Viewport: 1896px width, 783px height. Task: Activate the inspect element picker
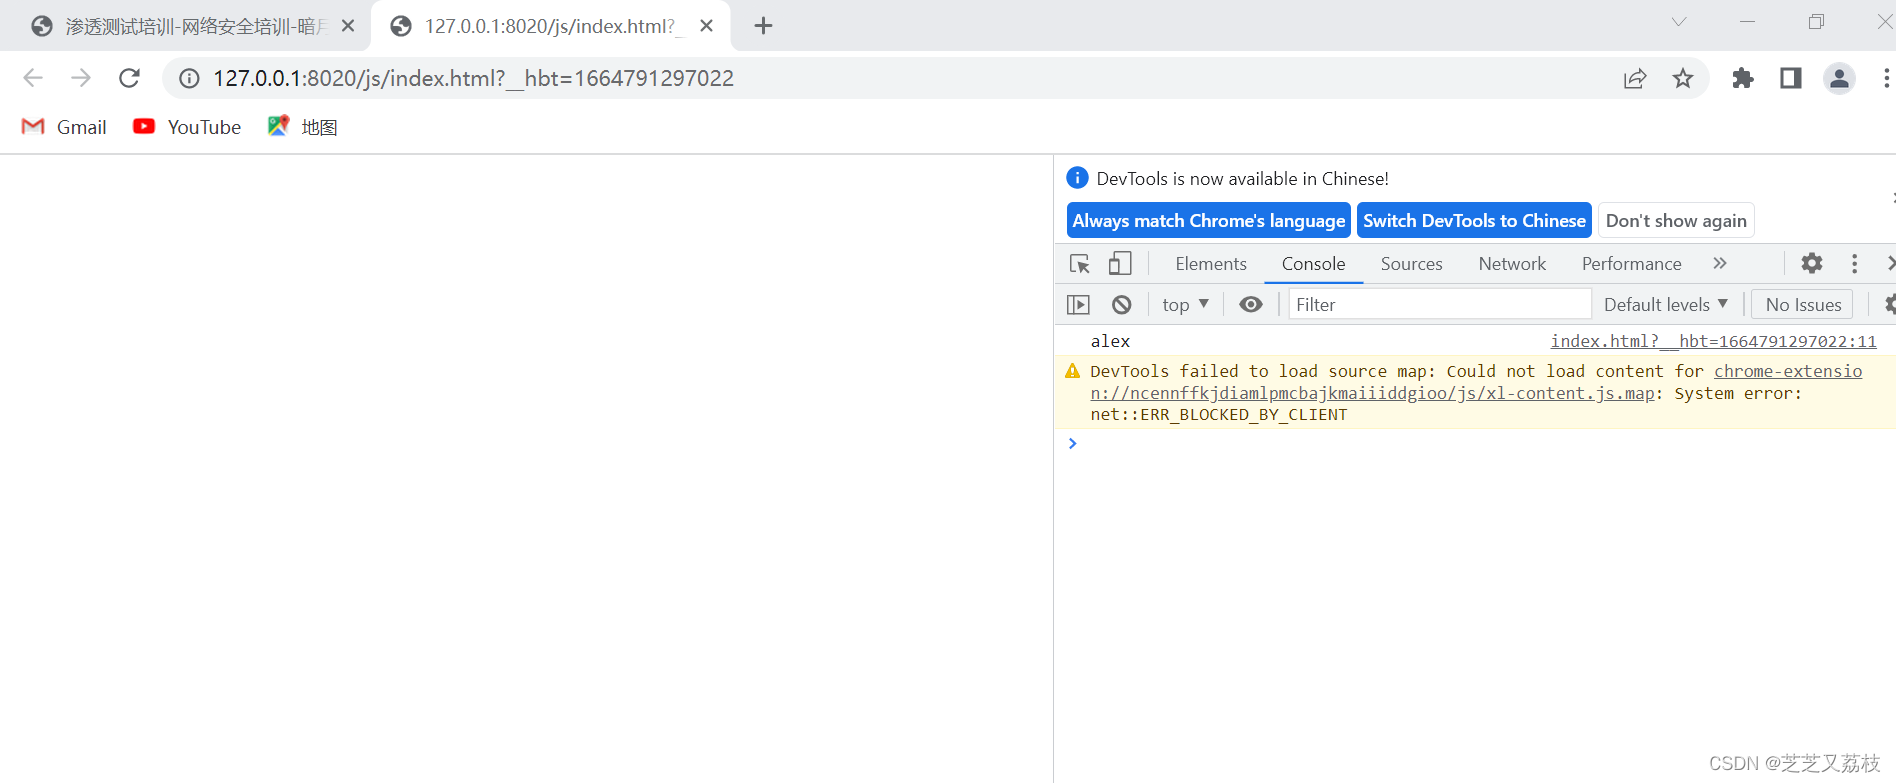[x=1080, y=264]
